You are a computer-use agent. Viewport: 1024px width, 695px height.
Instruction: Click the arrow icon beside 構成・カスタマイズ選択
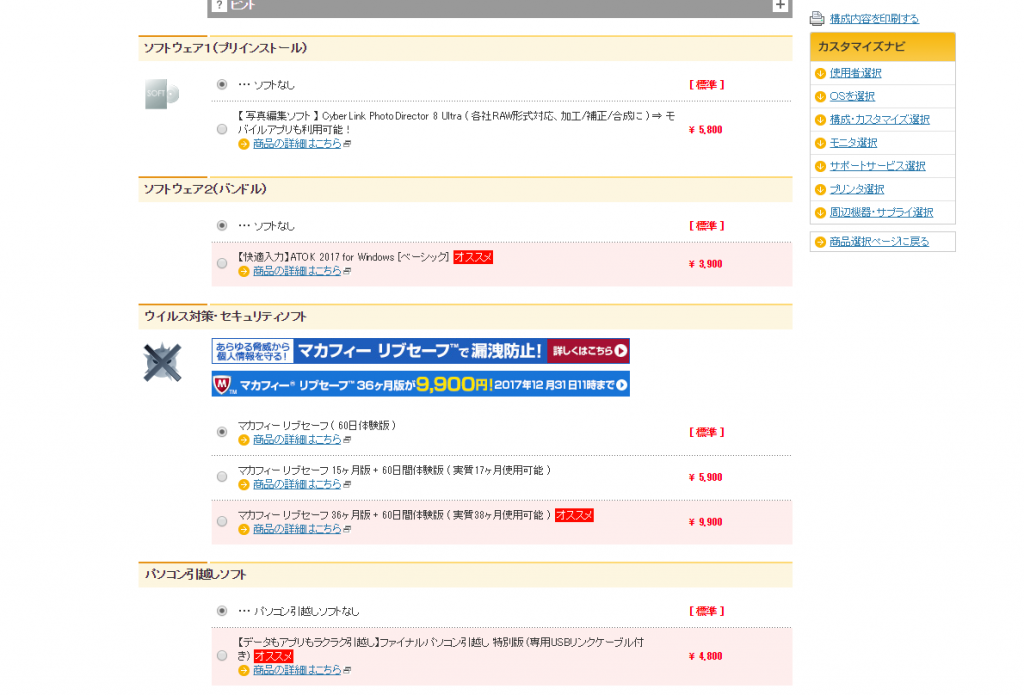point(820,120)
